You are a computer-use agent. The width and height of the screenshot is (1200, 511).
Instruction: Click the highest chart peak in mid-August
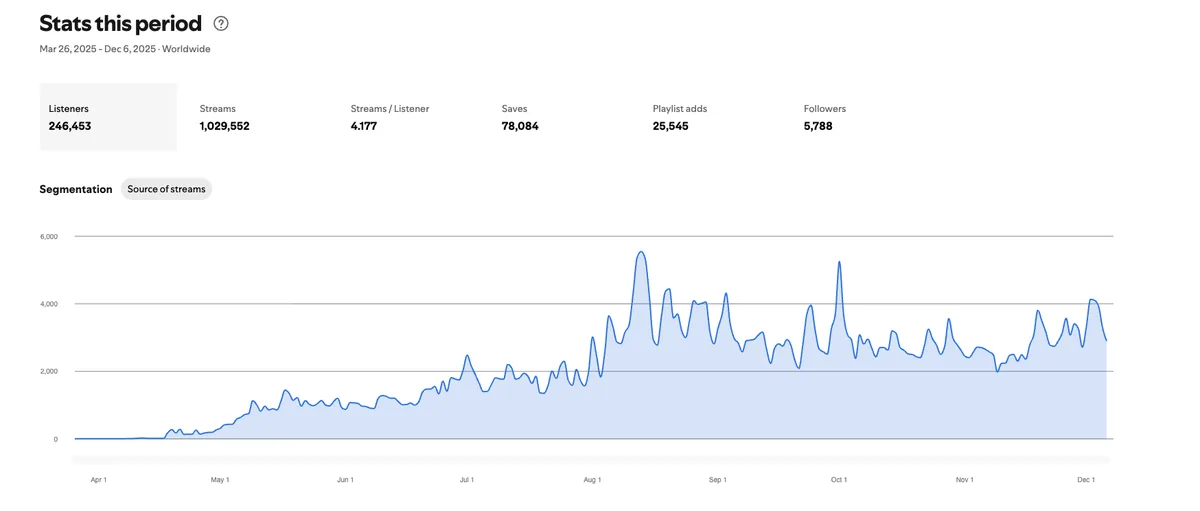point(641,252)
